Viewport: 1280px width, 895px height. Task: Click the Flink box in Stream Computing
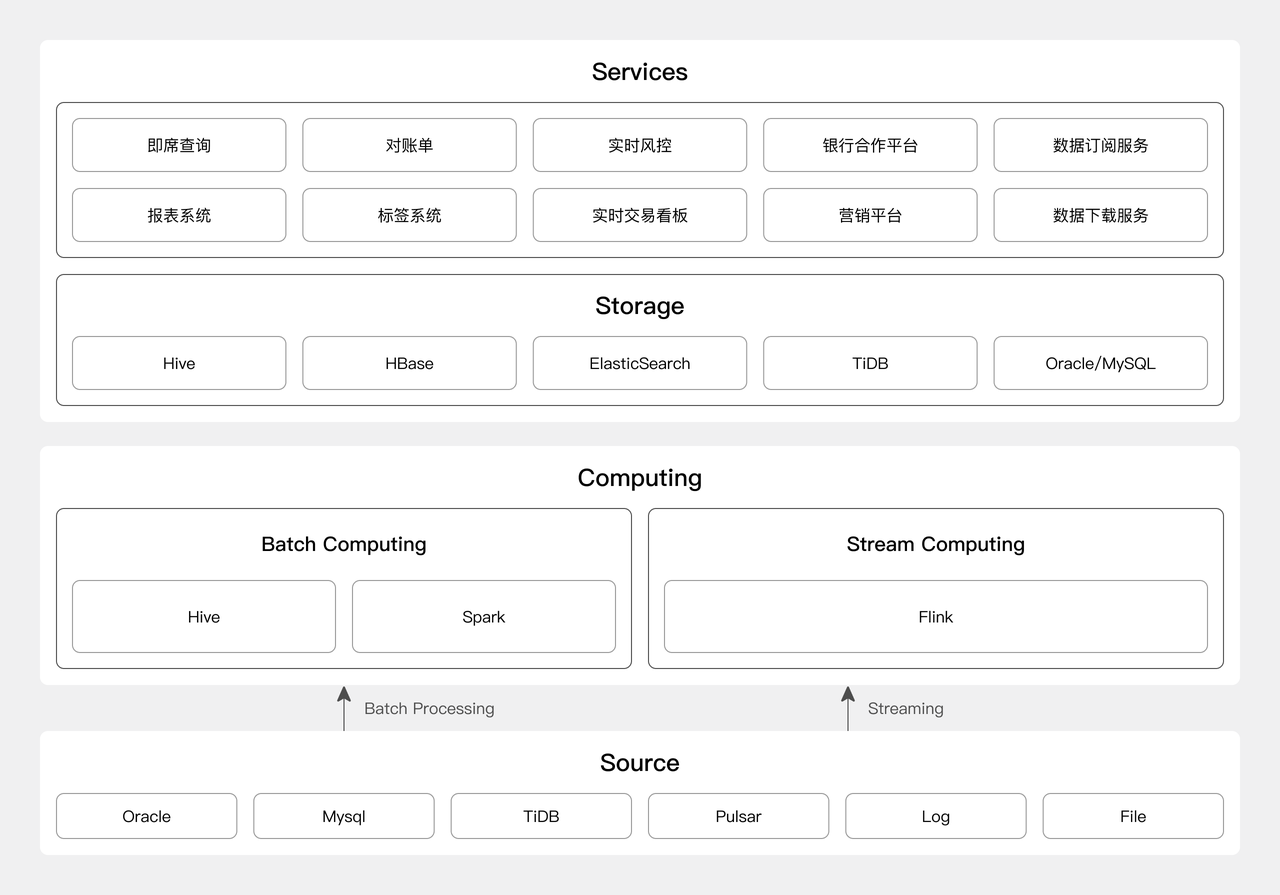point(936,617)
